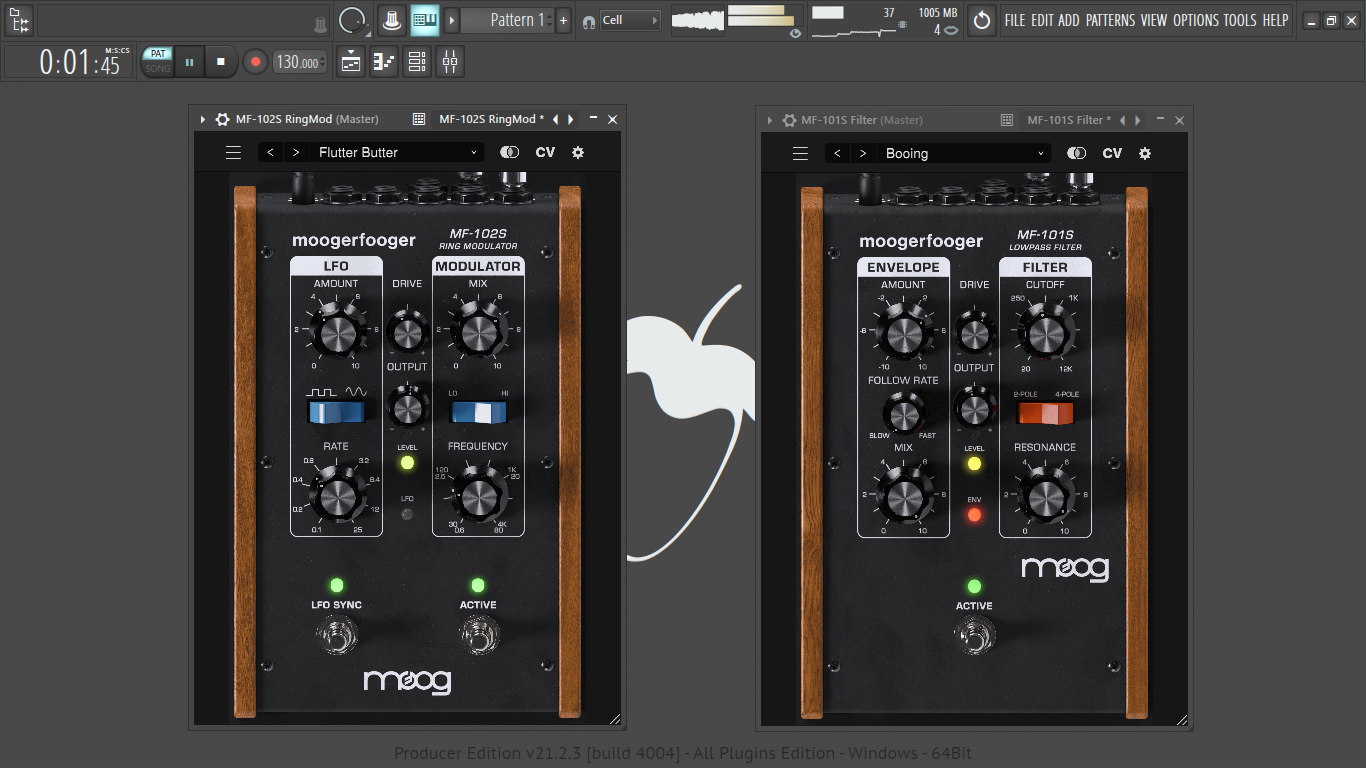Open the Cell snap dropdown
This screenshot has height=768, width=1366.
pyautogui.click(x=629, y=20)
